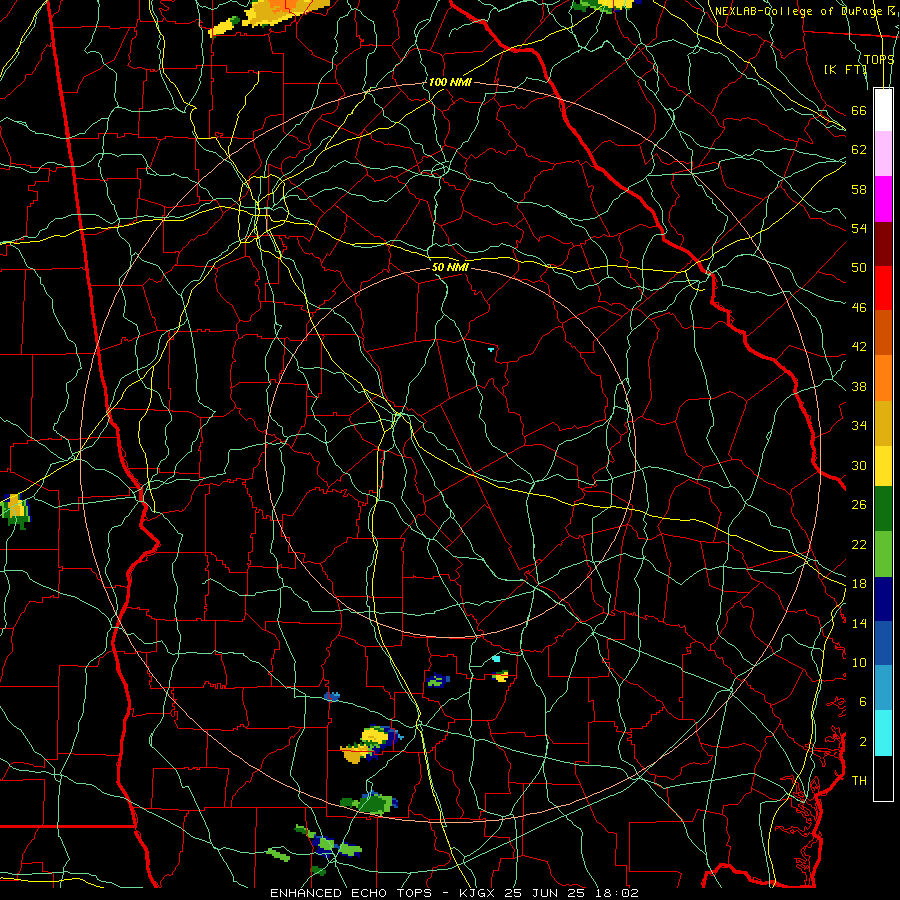Click the legend value '30'
The height and width of the screenshot is (900, 900).
859,465
